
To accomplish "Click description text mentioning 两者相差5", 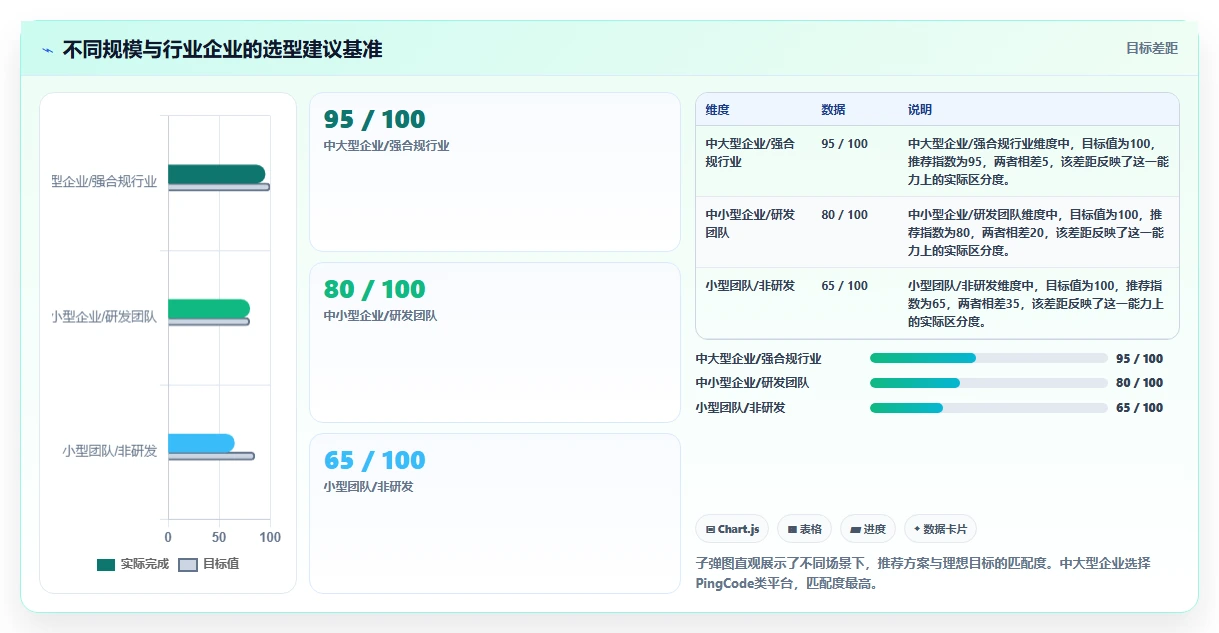I will click(x=1038, y=162).
